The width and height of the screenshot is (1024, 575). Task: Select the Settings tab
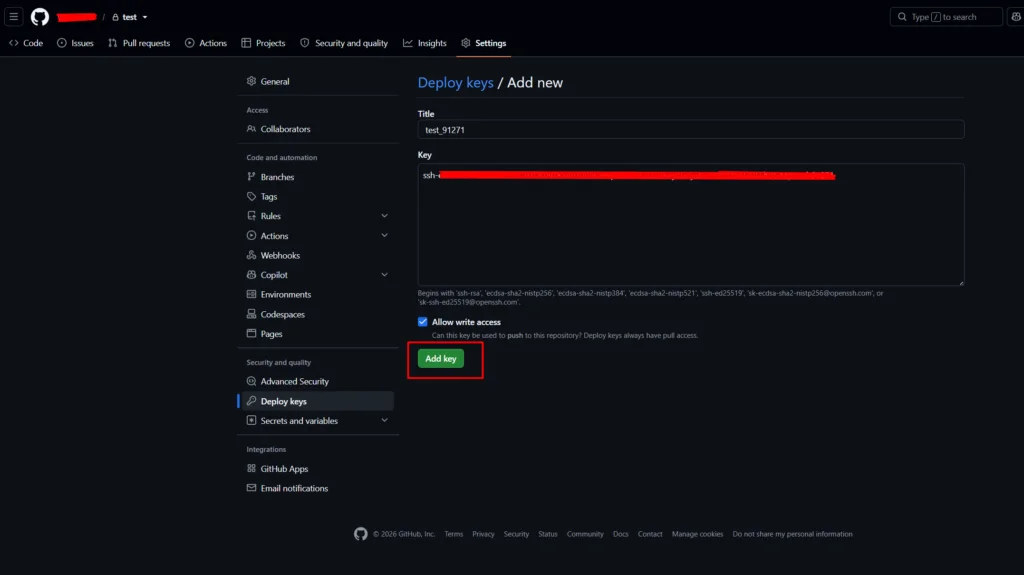[x=484, y=43]
